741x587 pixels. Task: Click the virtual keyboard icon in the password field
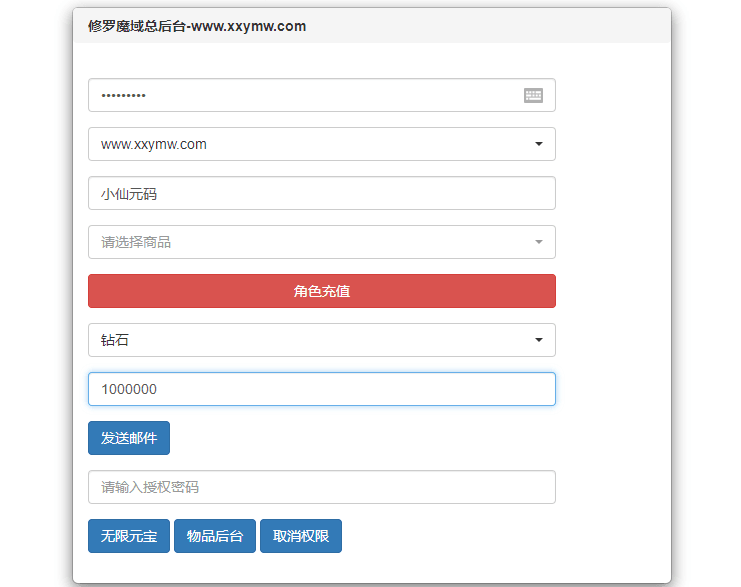pos(533,95)
